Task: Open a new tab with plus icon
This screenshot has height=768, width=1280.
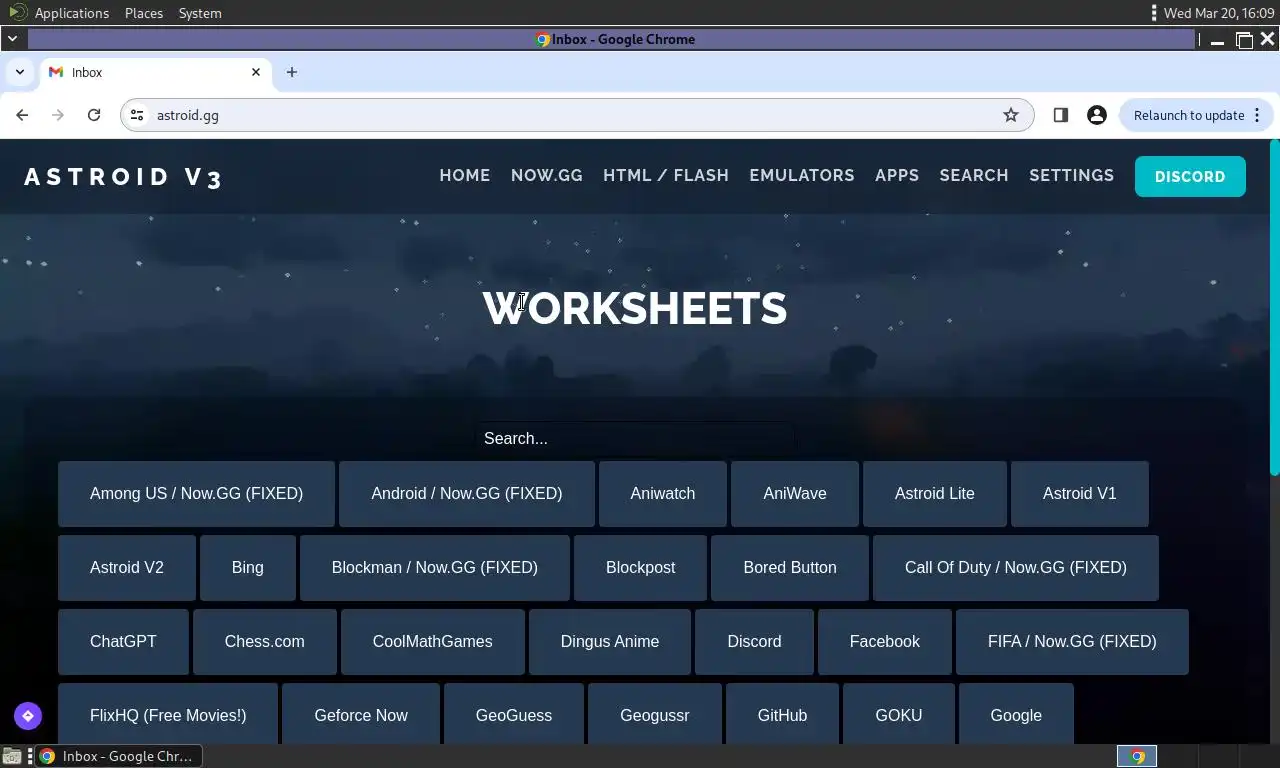Action: (x=292, y=72)
